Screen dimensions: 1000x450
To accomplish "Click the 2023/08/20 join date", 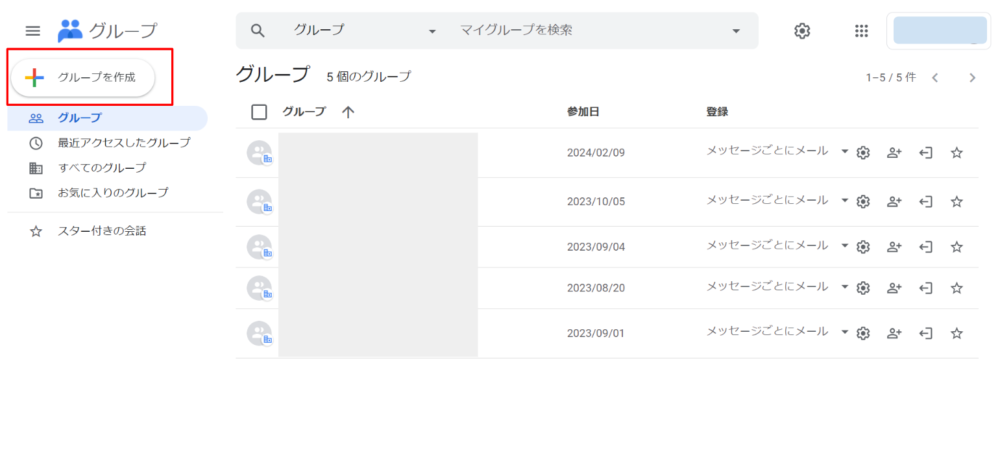I will [596, 288].
